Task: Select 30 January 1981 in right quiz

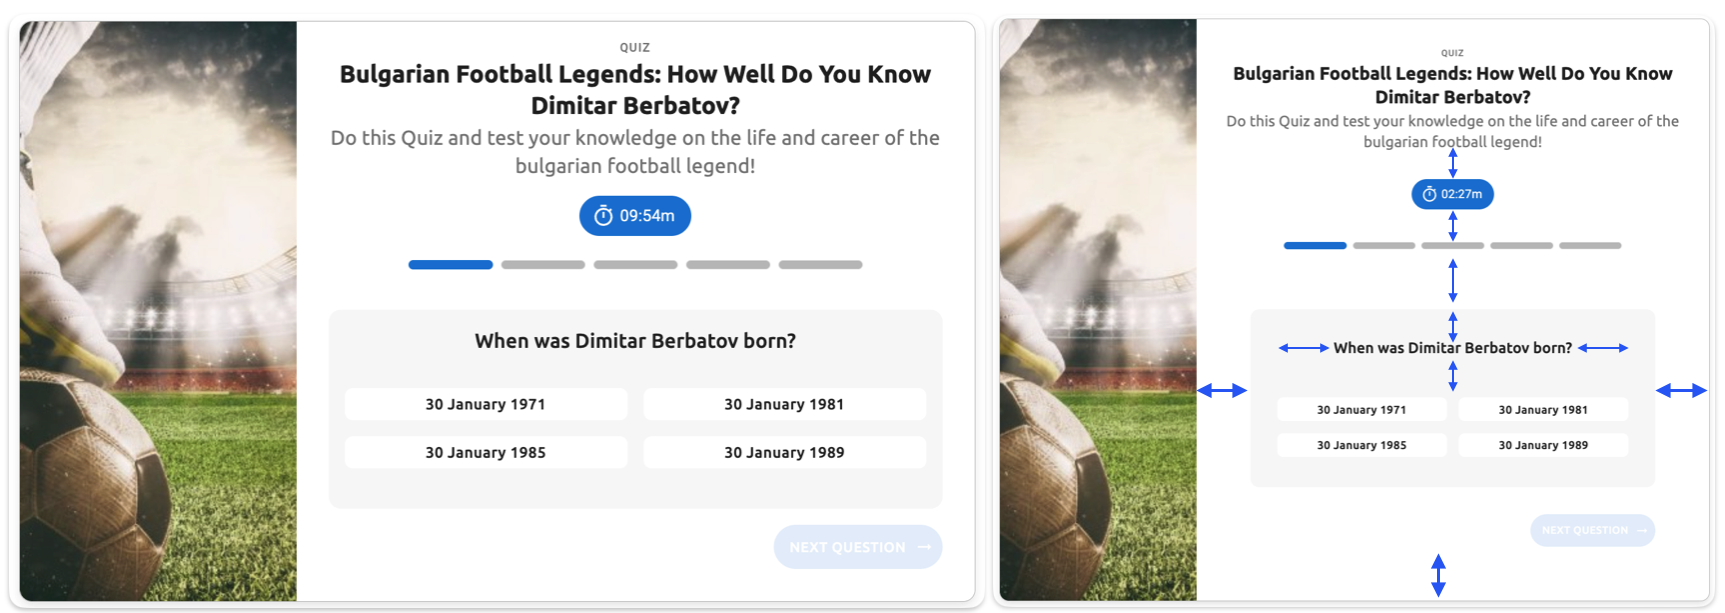Action: pyautogui.click(x=1543, y=409)
